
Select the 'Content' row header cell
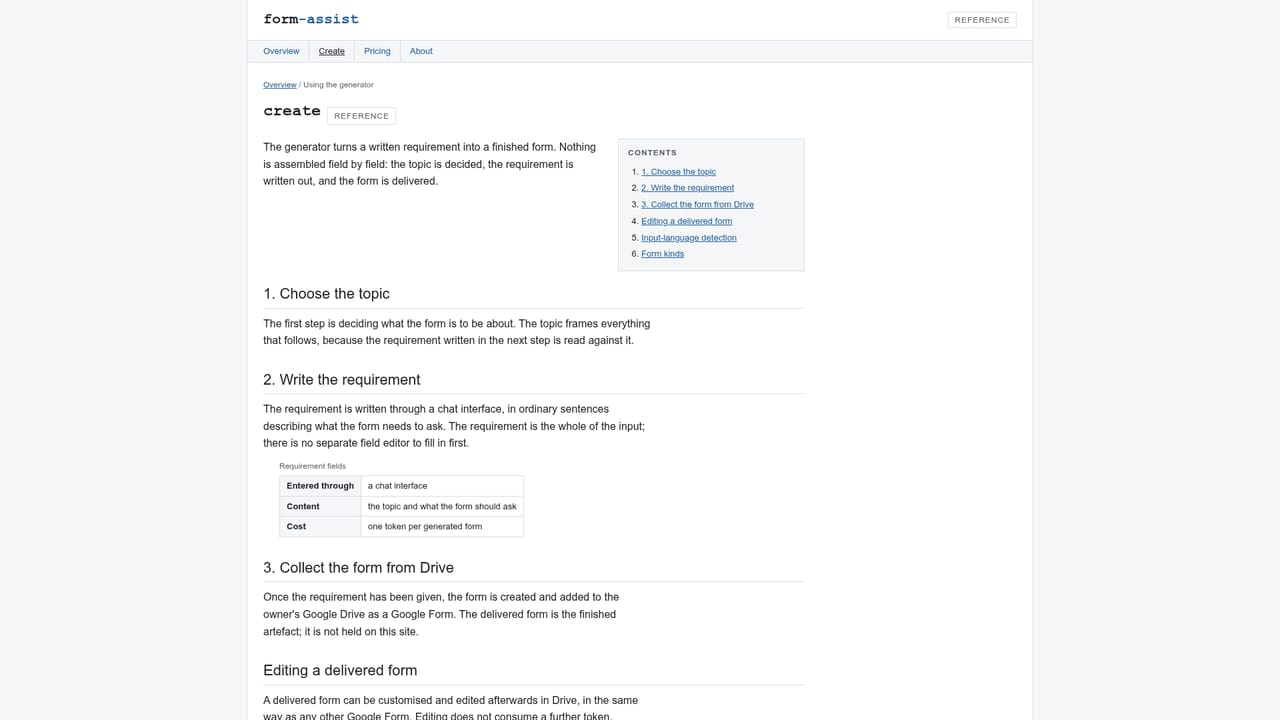click(320, 507)
